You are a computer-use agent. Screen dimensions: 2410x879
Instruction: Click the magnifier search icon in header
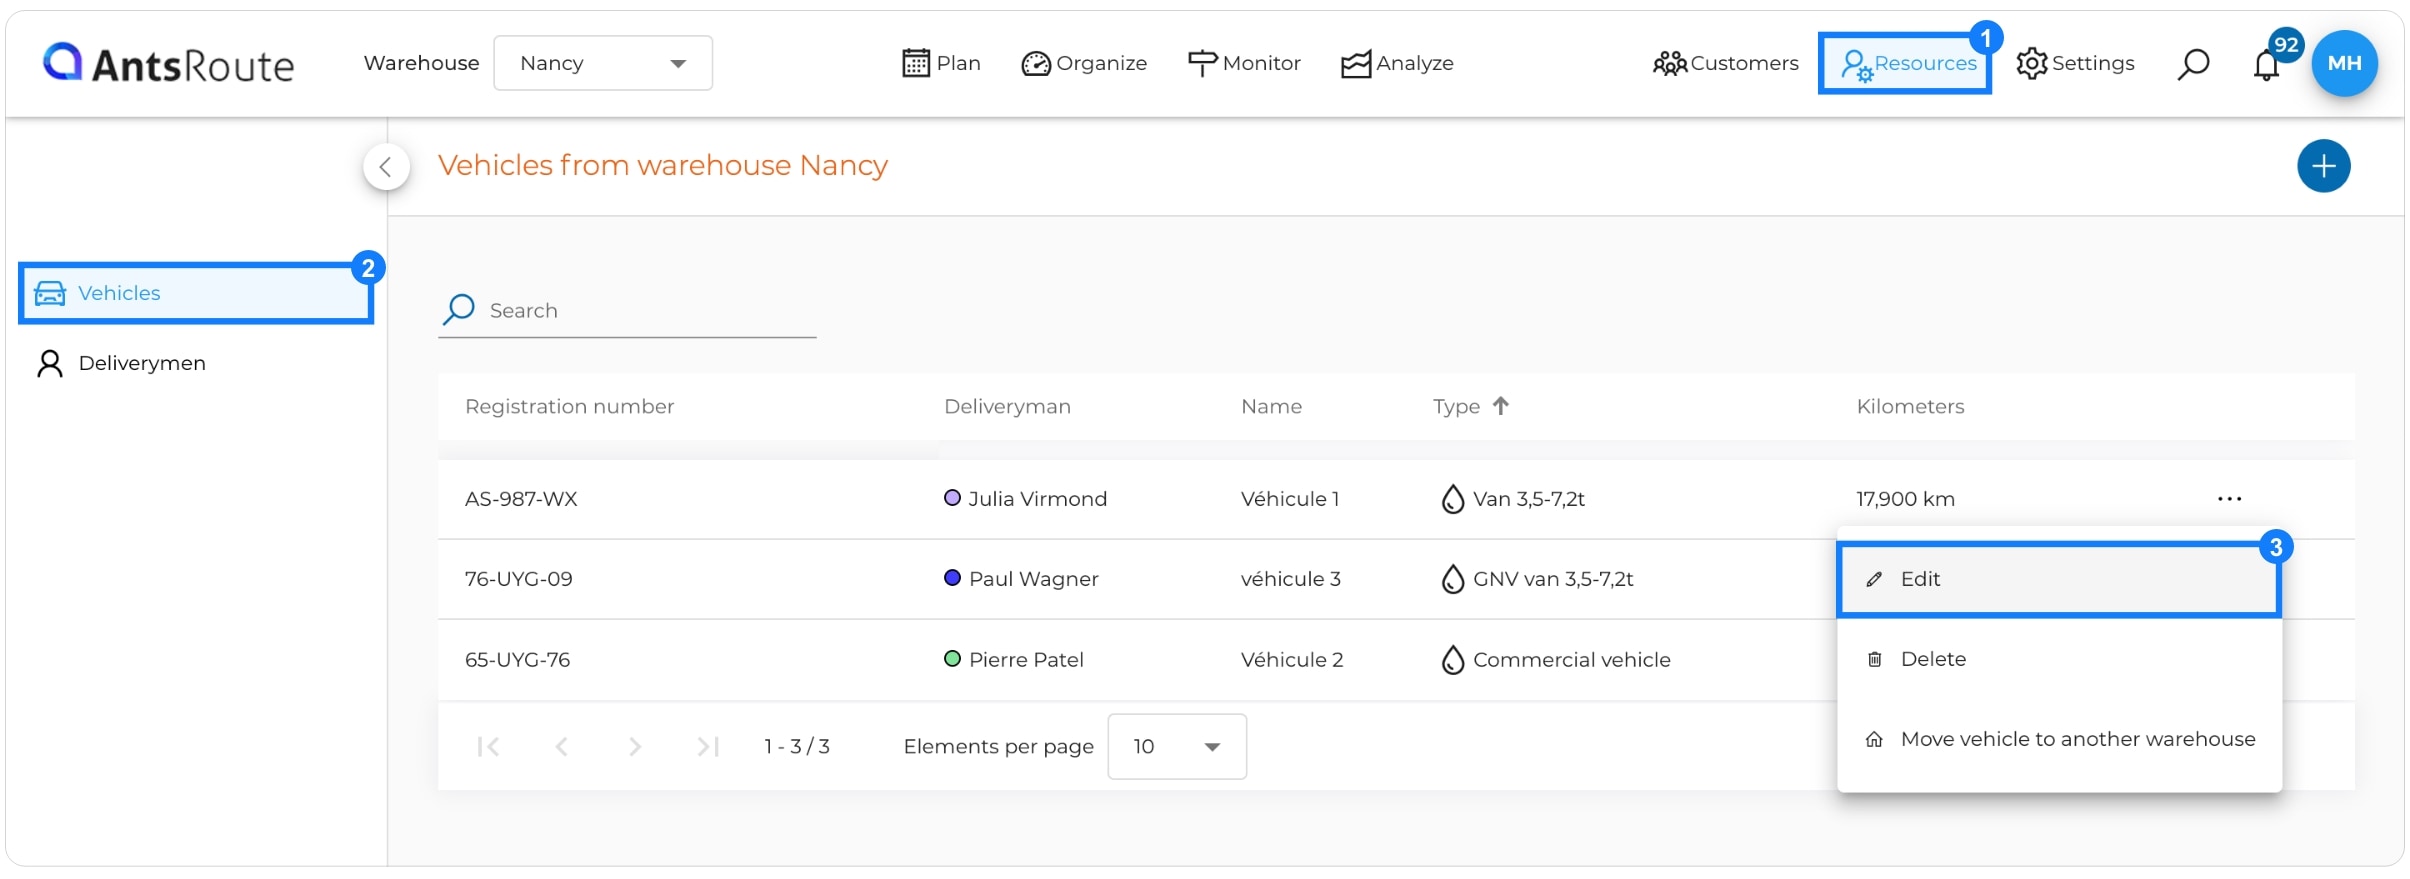2193,64
